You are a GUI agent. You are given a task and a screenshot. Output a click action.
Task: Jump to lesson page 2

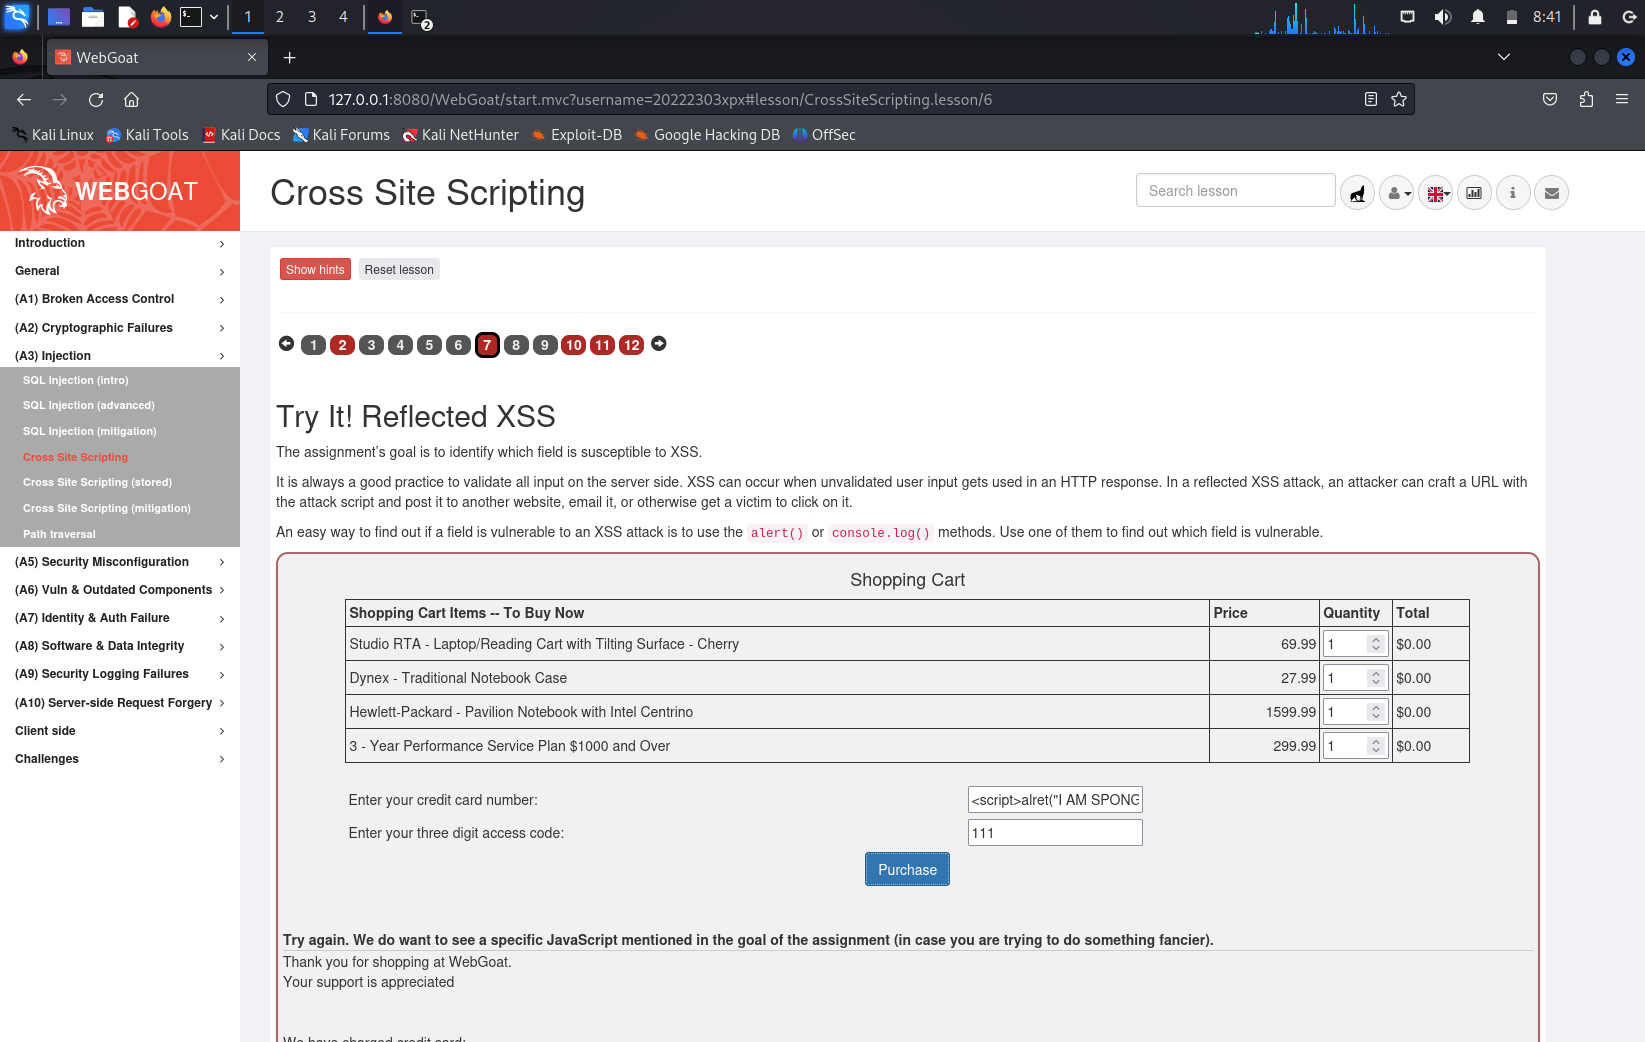(342, 345)
